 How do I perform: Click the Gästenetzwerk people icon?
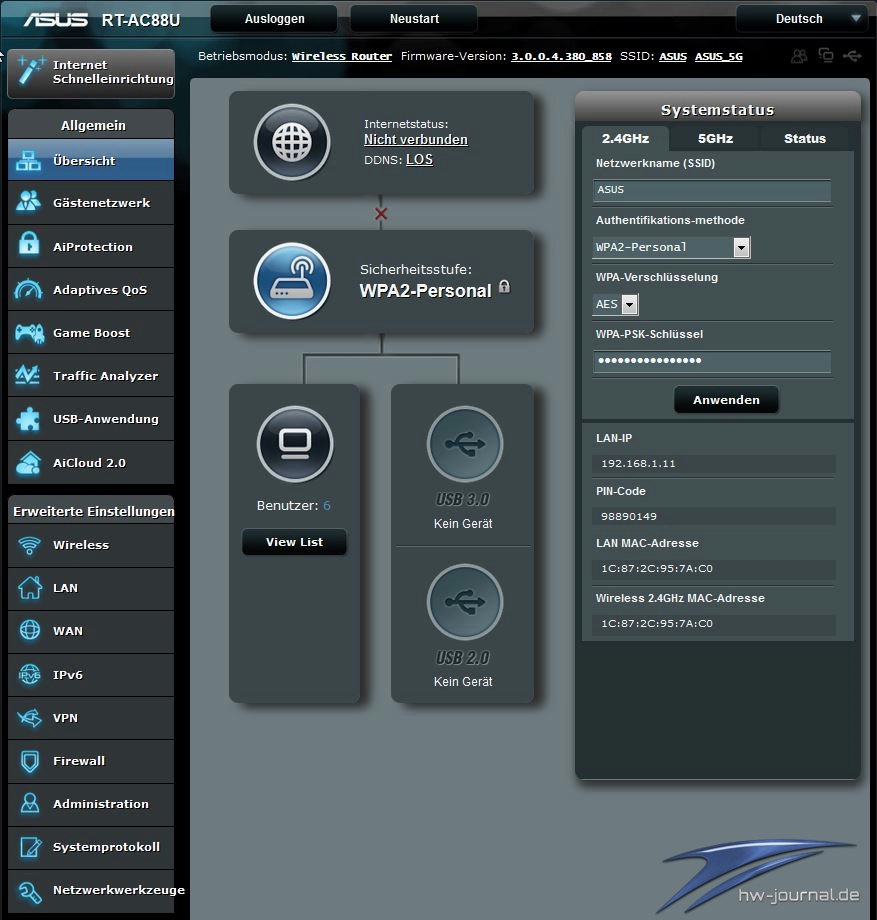click(x=28, y=202)
